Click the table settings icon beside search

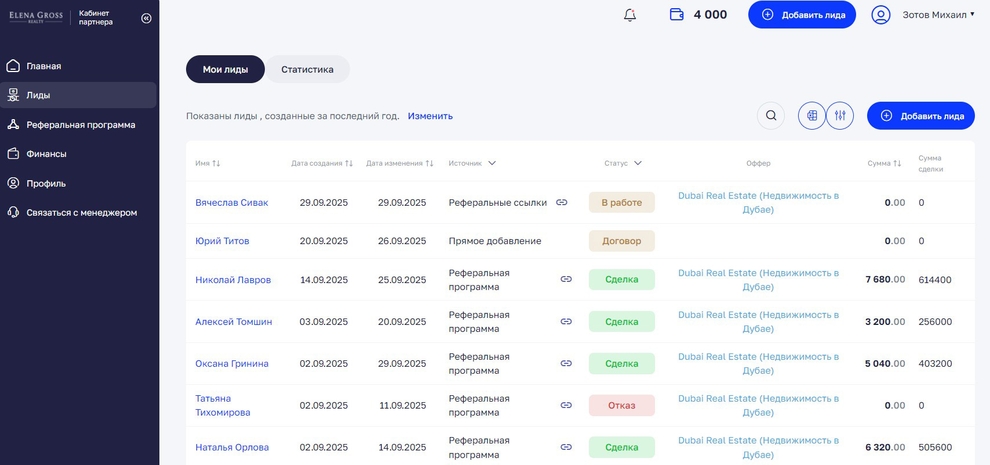tap(812, 116)
